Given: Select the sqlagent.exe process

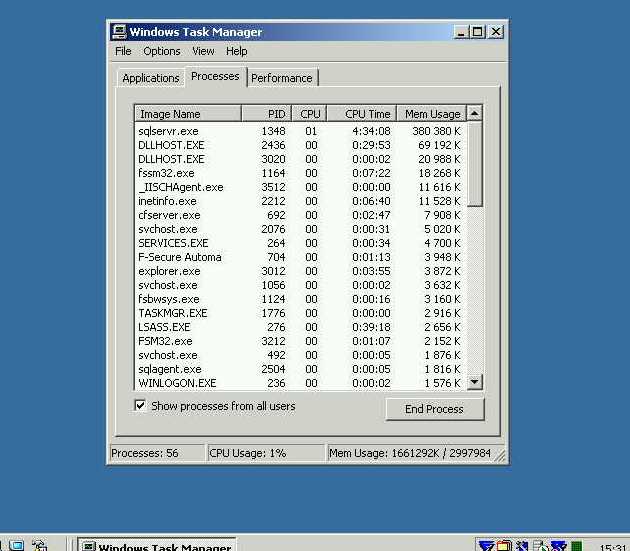Looking at the screenshot, I should click(300, 369).
